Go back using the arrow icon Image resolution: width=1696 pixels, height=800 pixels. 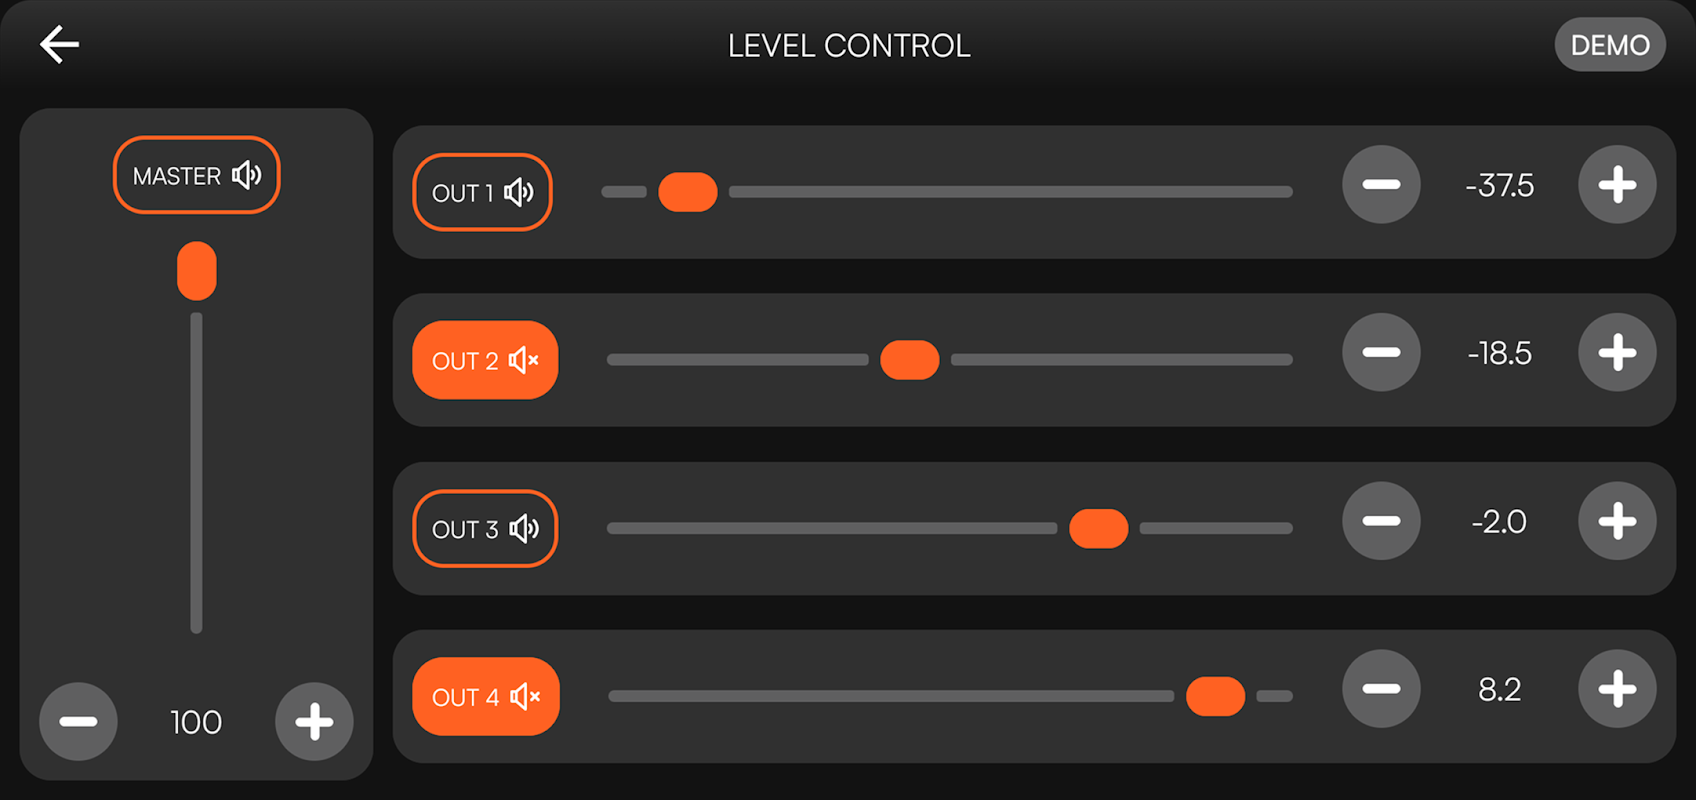tap(59, 45)
